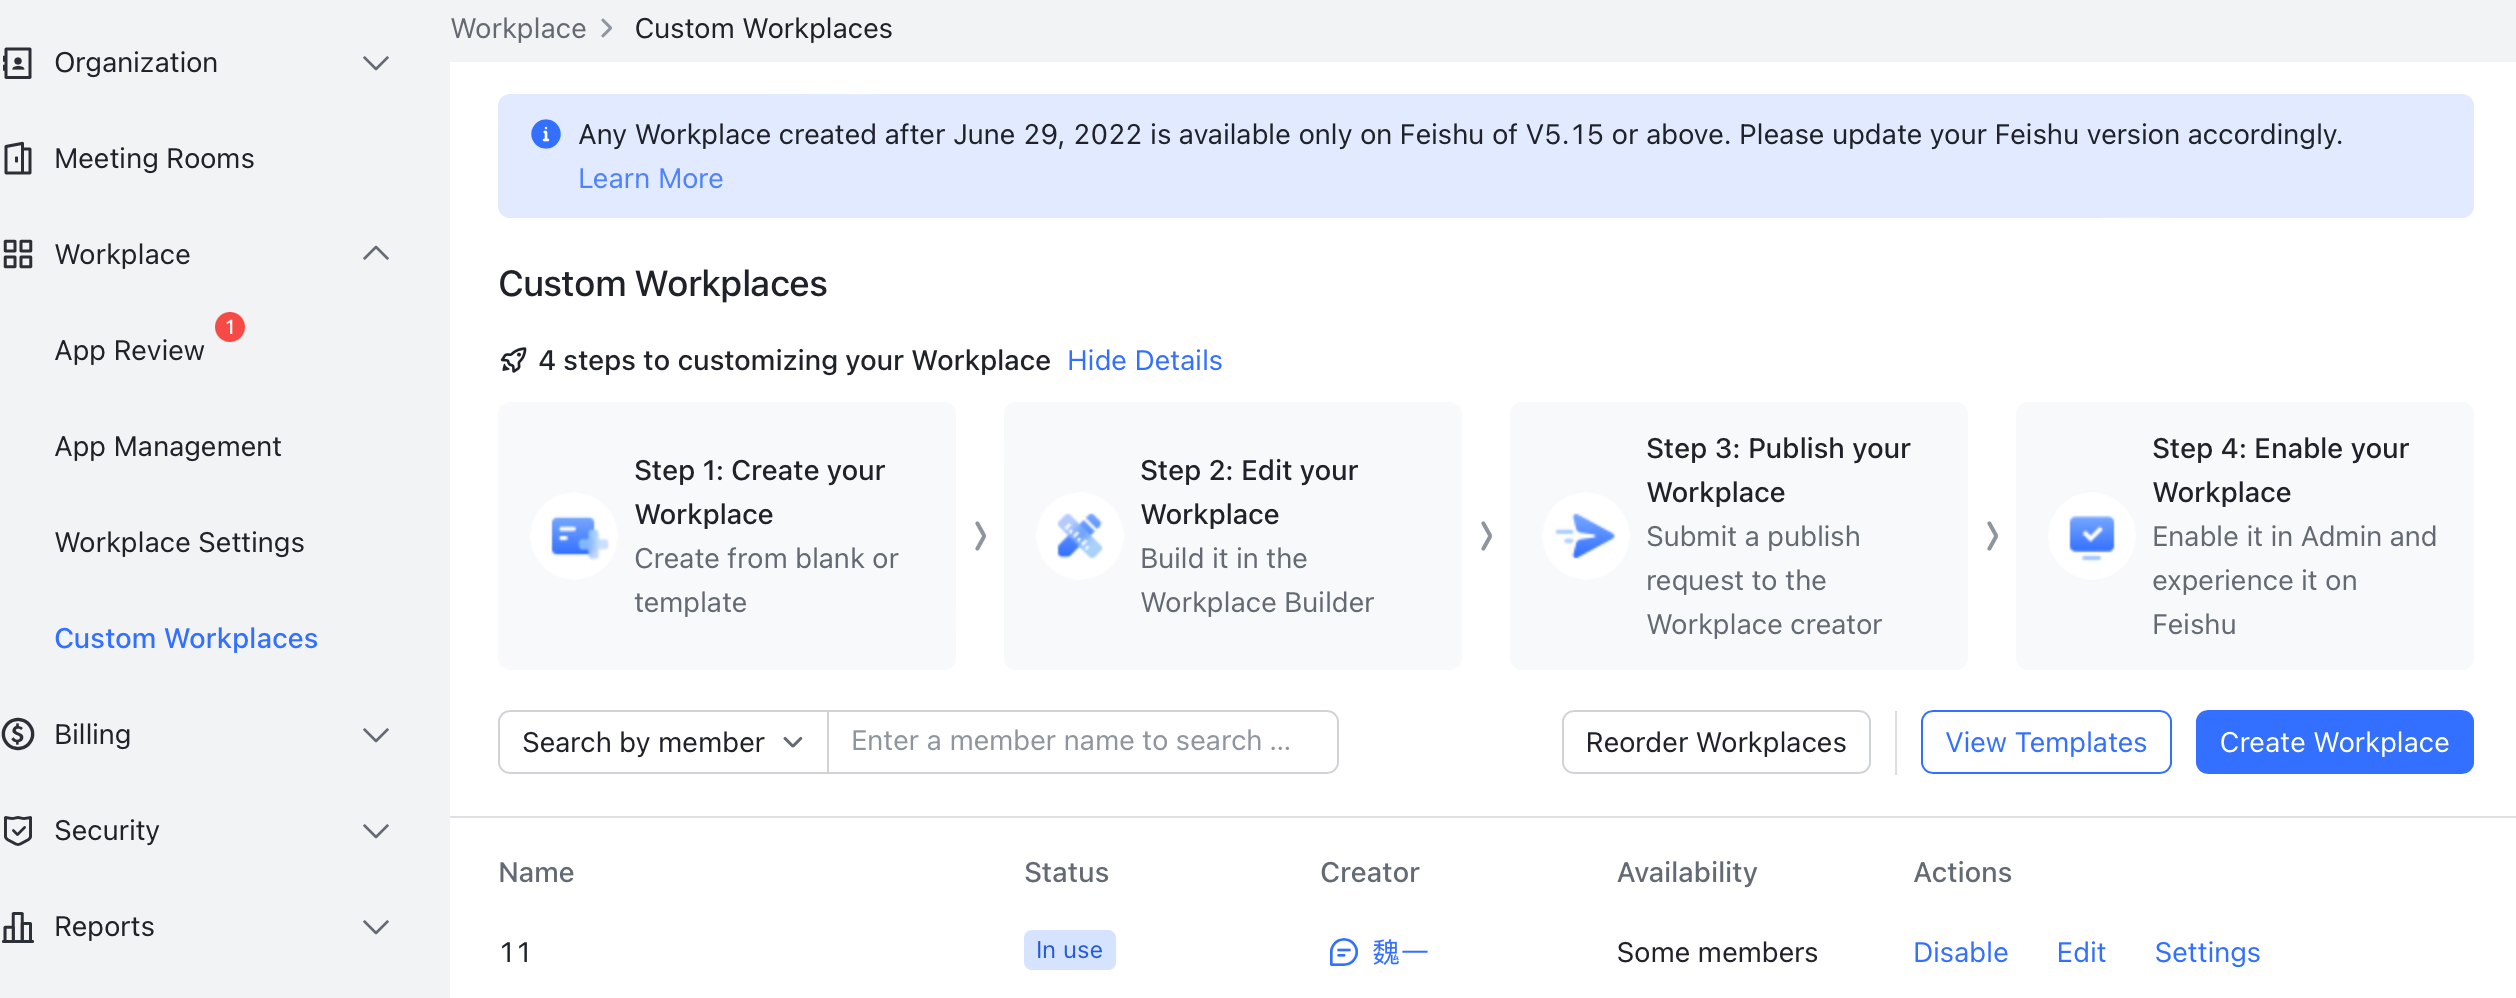Click the Workplace breadcrumb link
2516x998 pixels.
(518, 28)
